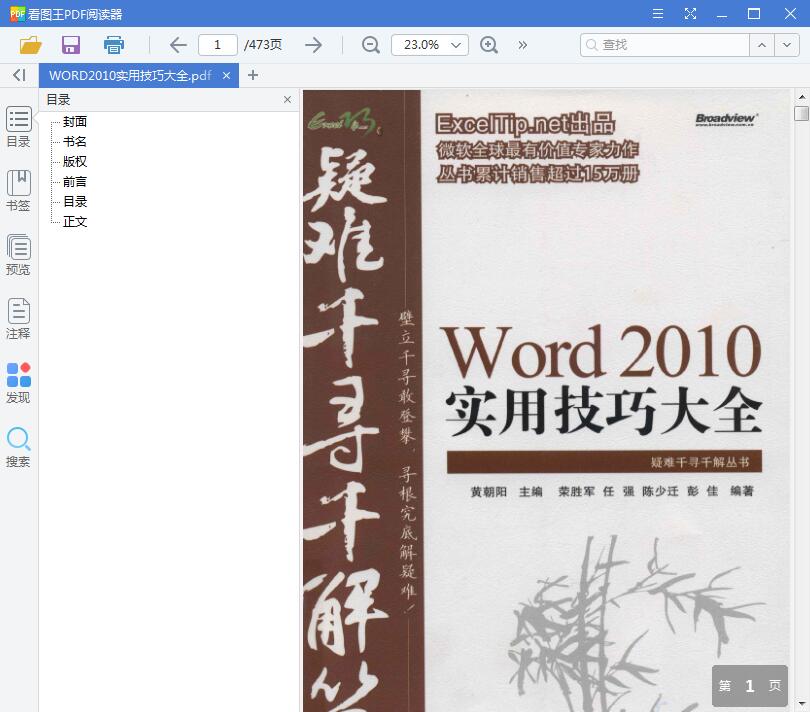Click the scrollbar up arrow

[802, 97]
